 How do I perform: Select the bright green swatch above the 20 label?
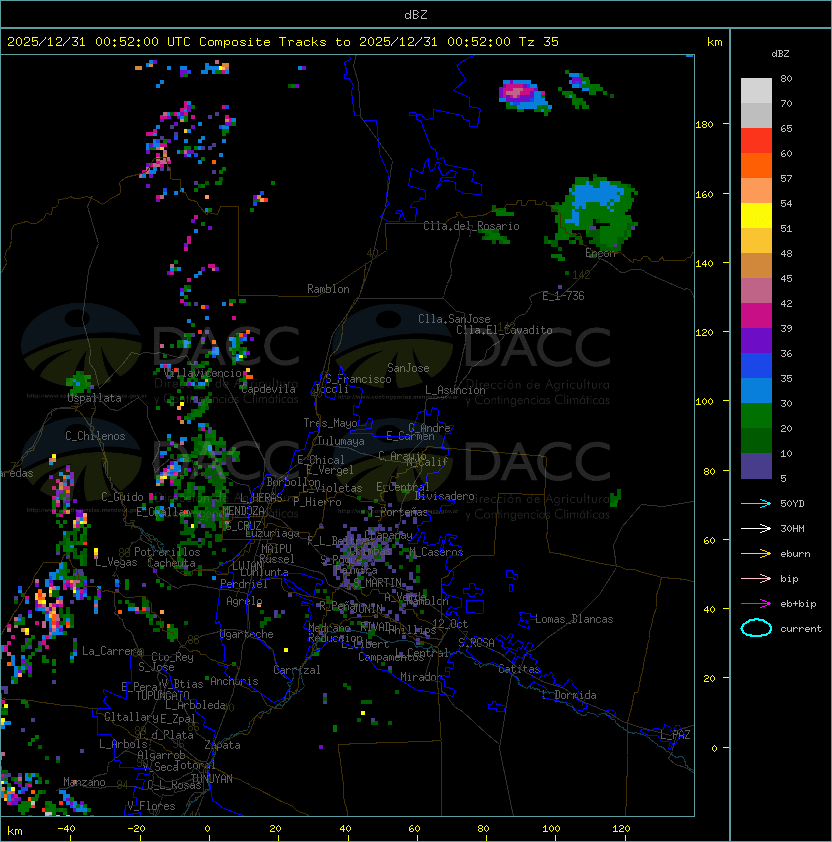click(x=756, y=416)
